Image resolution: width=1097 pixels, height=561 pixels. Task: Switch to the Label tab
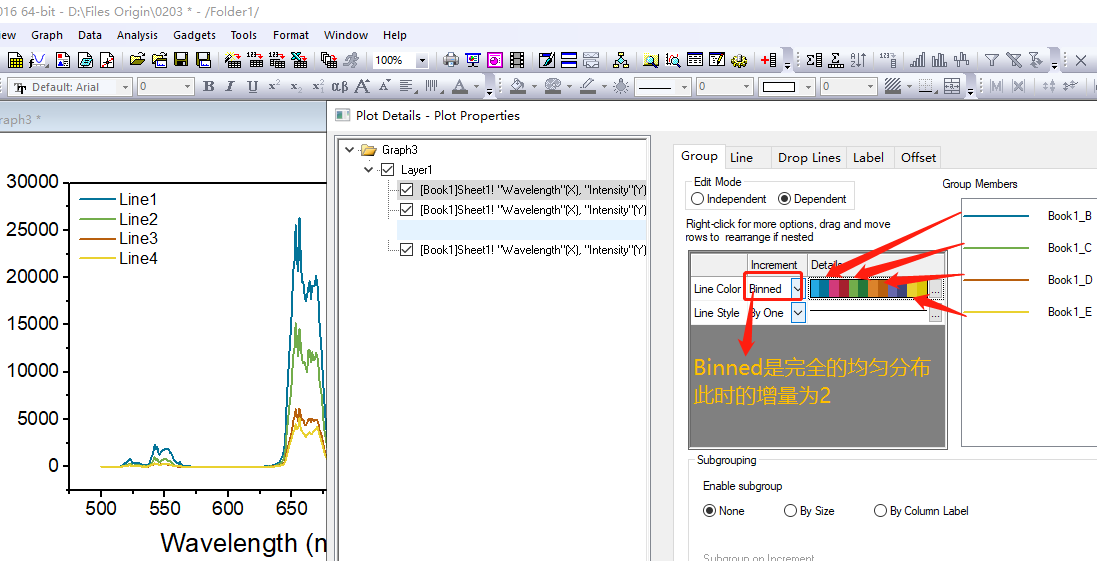pos(868,157)
